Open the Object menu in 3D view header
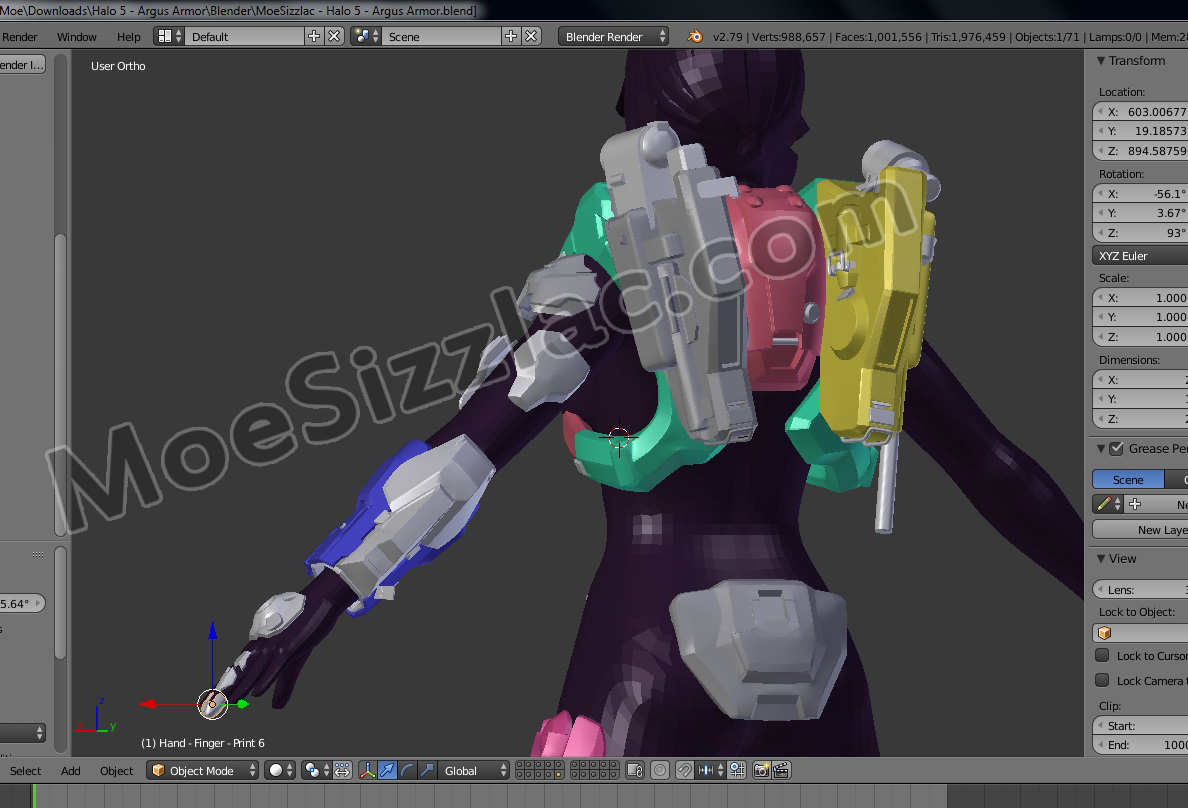This screenshot has height=808, width=1188. [x=117, y=771]
